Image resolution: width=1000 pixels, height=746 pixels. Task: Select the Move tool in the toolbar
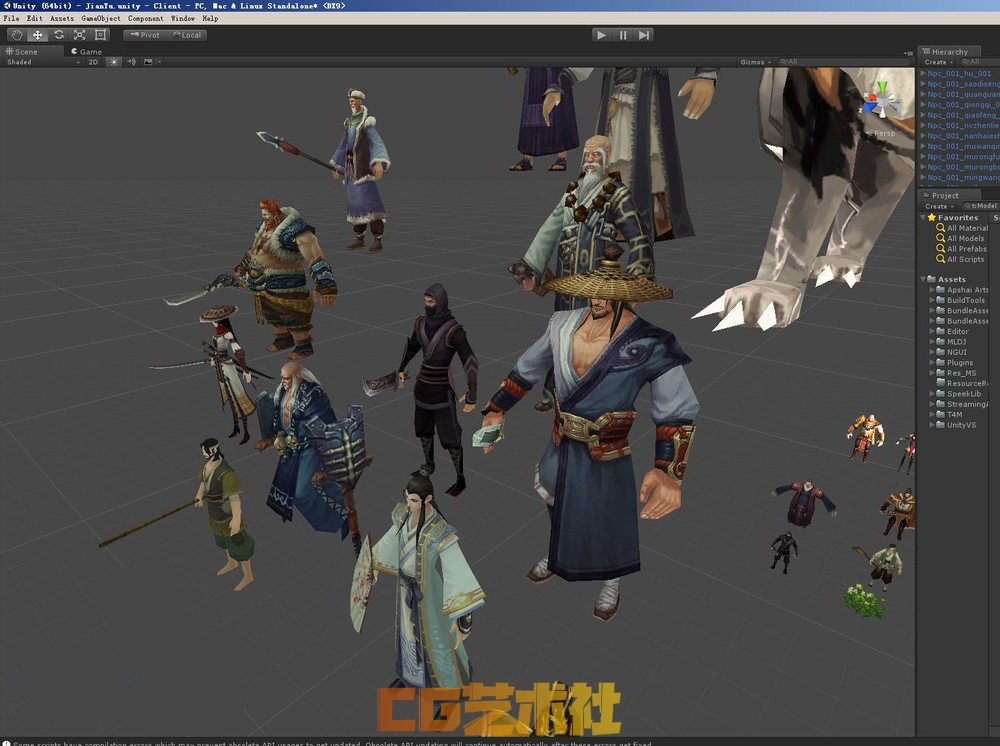(38, 35)
